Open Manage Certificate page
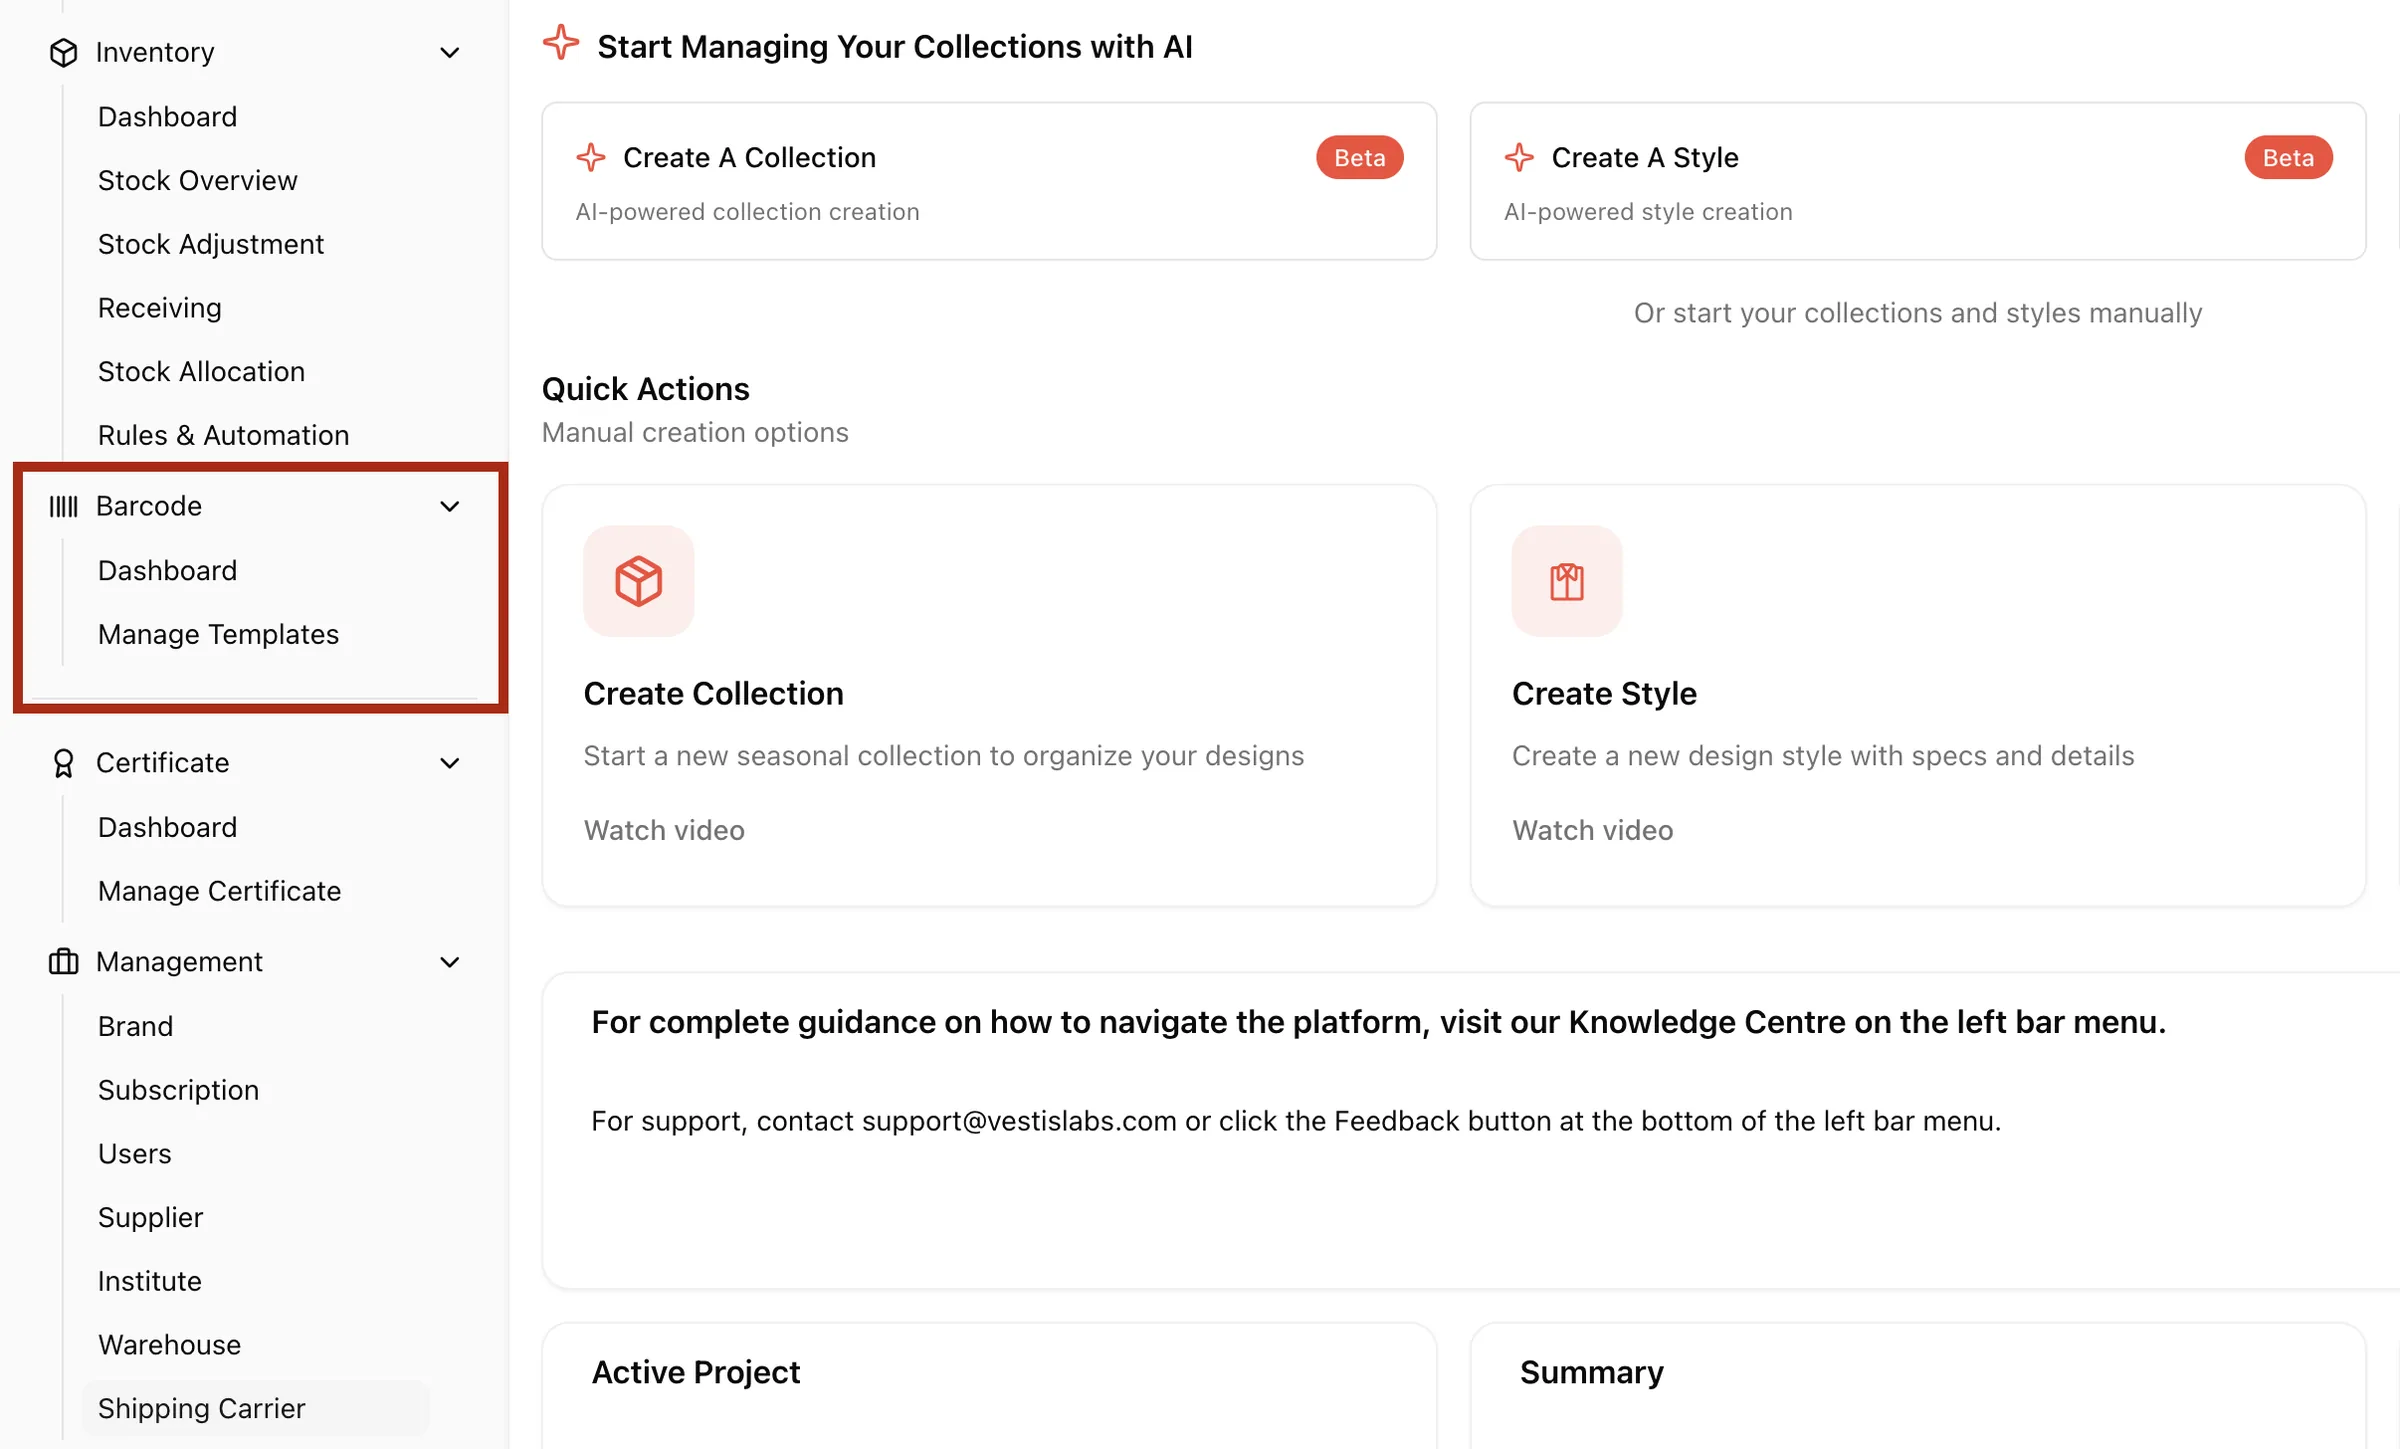Screen dimensions: 2400x1449 pyautogui.click(x=219, y=891)
